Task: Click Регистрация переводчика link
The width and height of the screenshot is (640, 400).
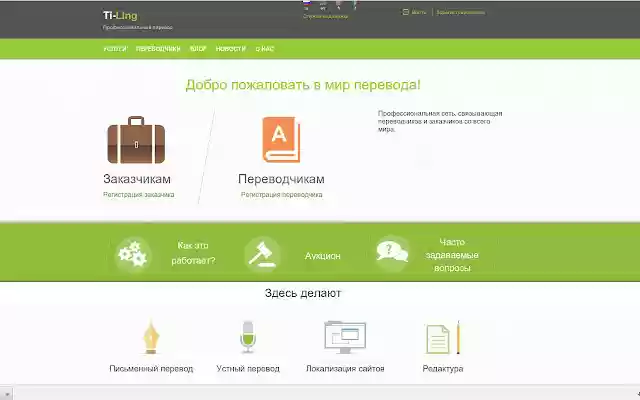Action: pyautogui.click(x=281, y=195)
